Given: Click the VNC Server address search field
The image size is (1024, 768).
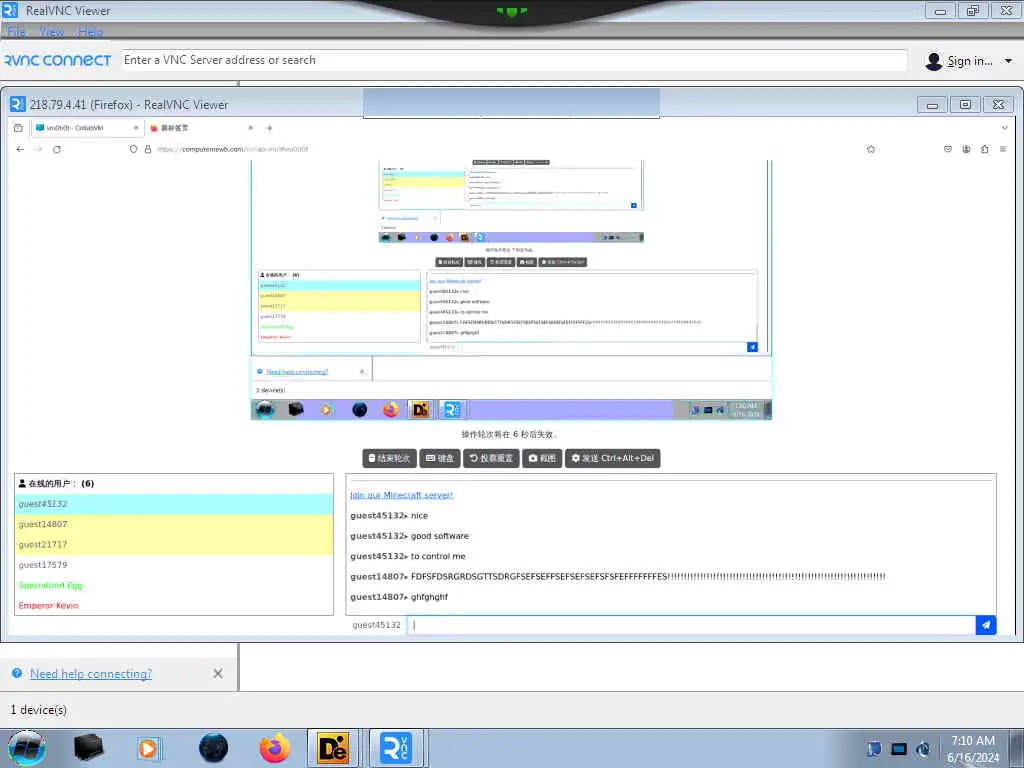Looking at the screenshot, I should point(515,60).
